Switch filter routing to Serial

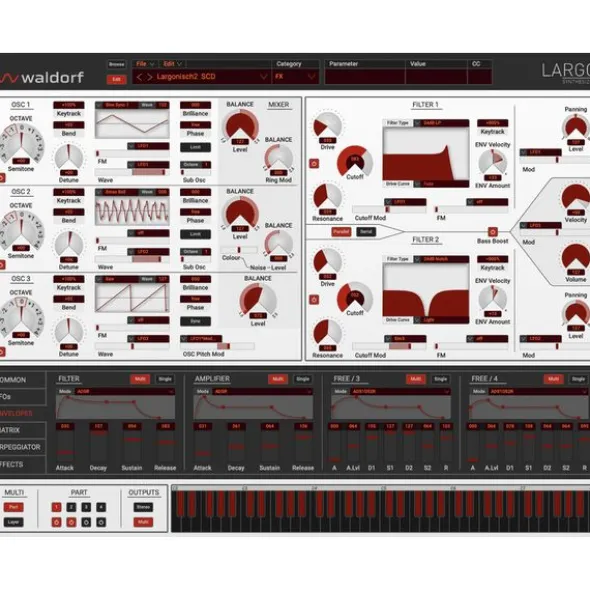coord(366,231)
